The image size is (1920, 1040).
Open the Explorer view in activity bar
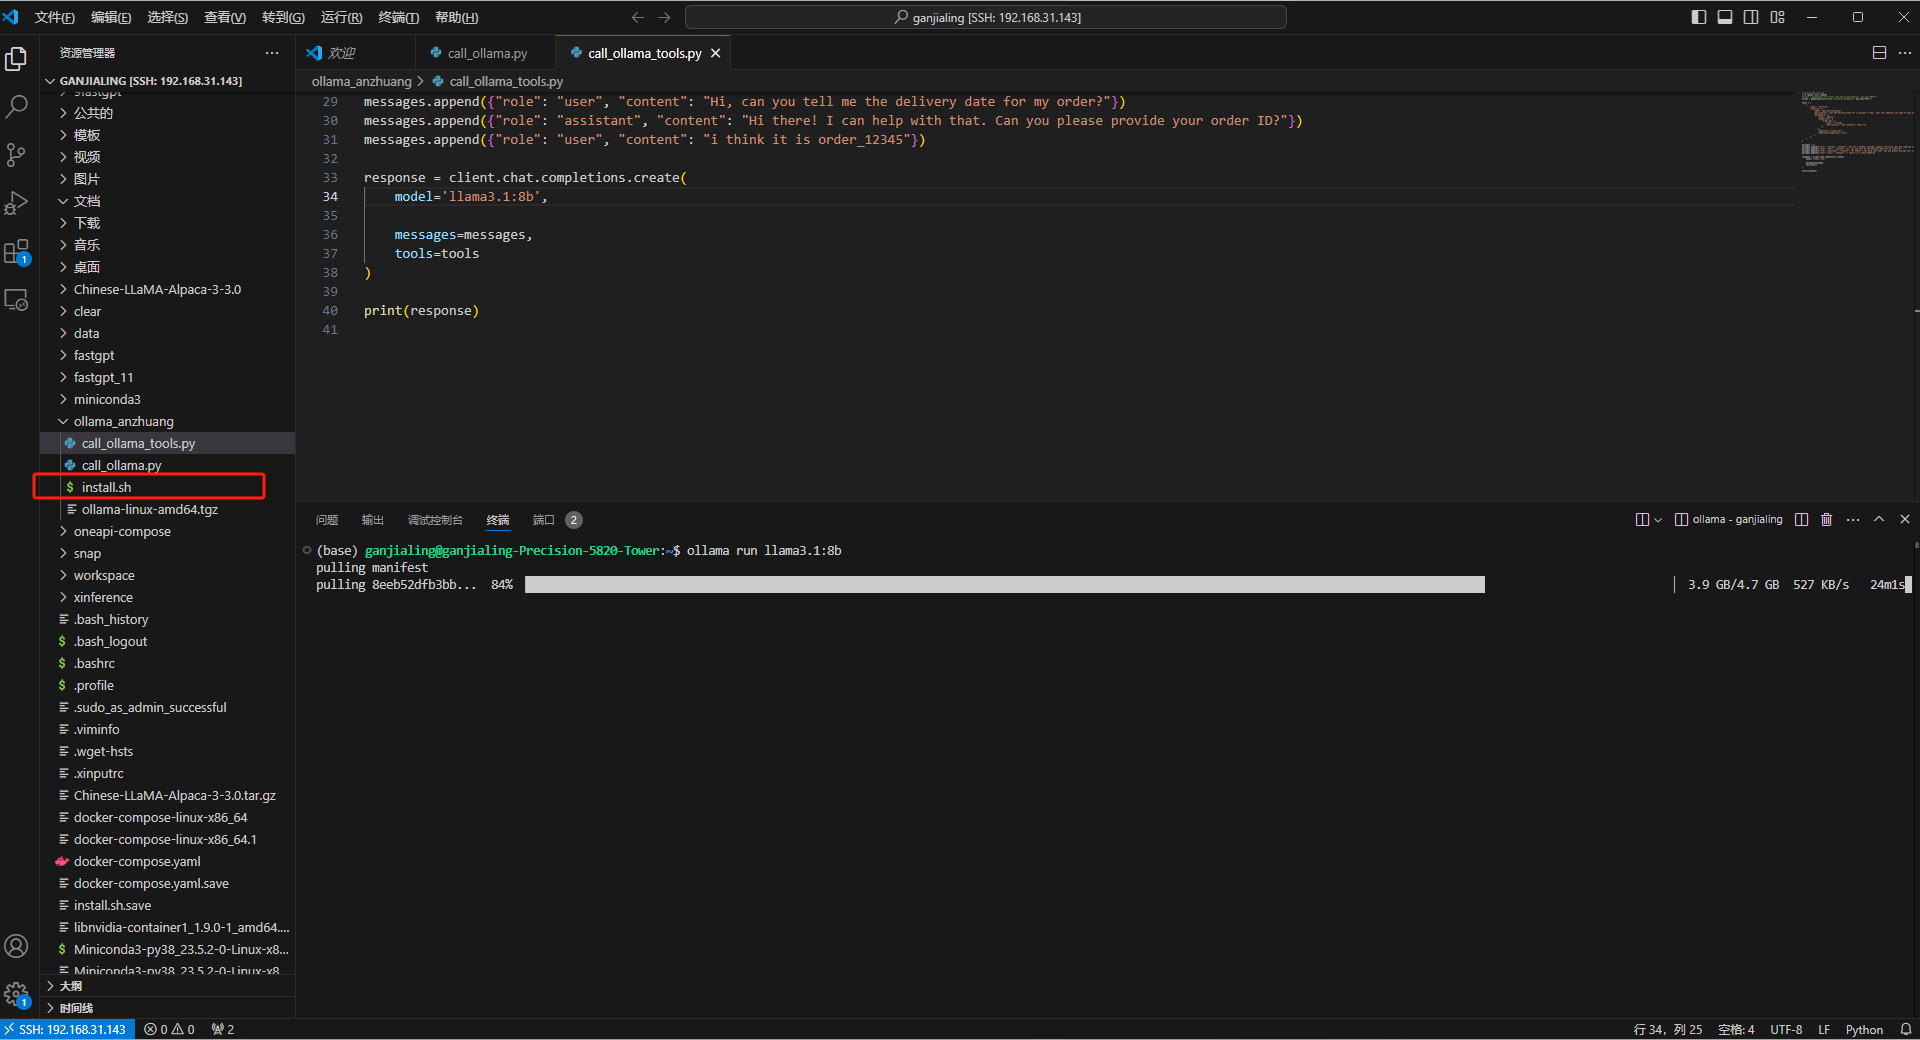click(x=16, y=59)
